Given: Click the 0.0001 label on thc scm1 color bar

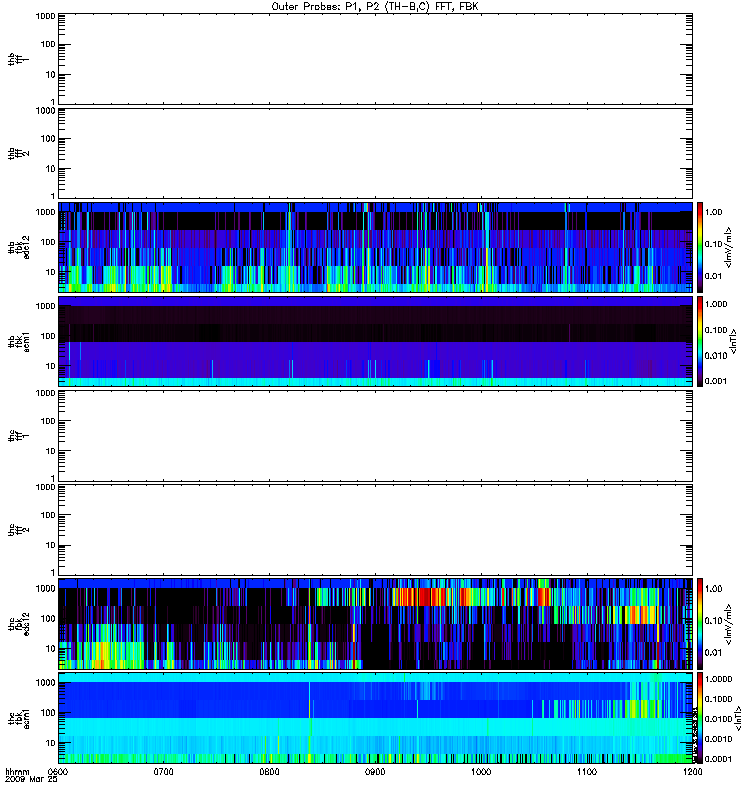Looking at the screenshot, I should coord(718,759).
